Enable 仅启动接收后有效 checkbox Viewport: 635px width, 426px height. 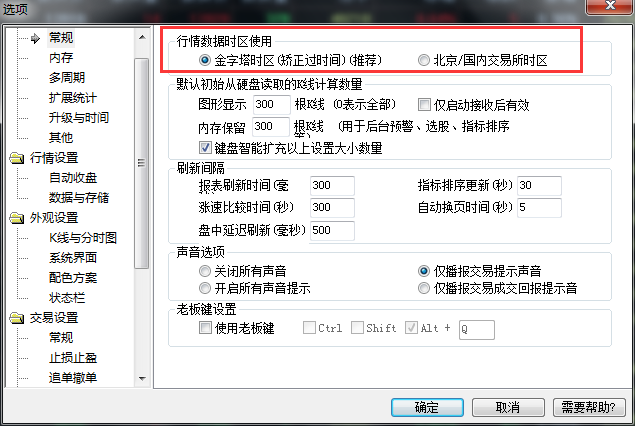click(424, 104)
